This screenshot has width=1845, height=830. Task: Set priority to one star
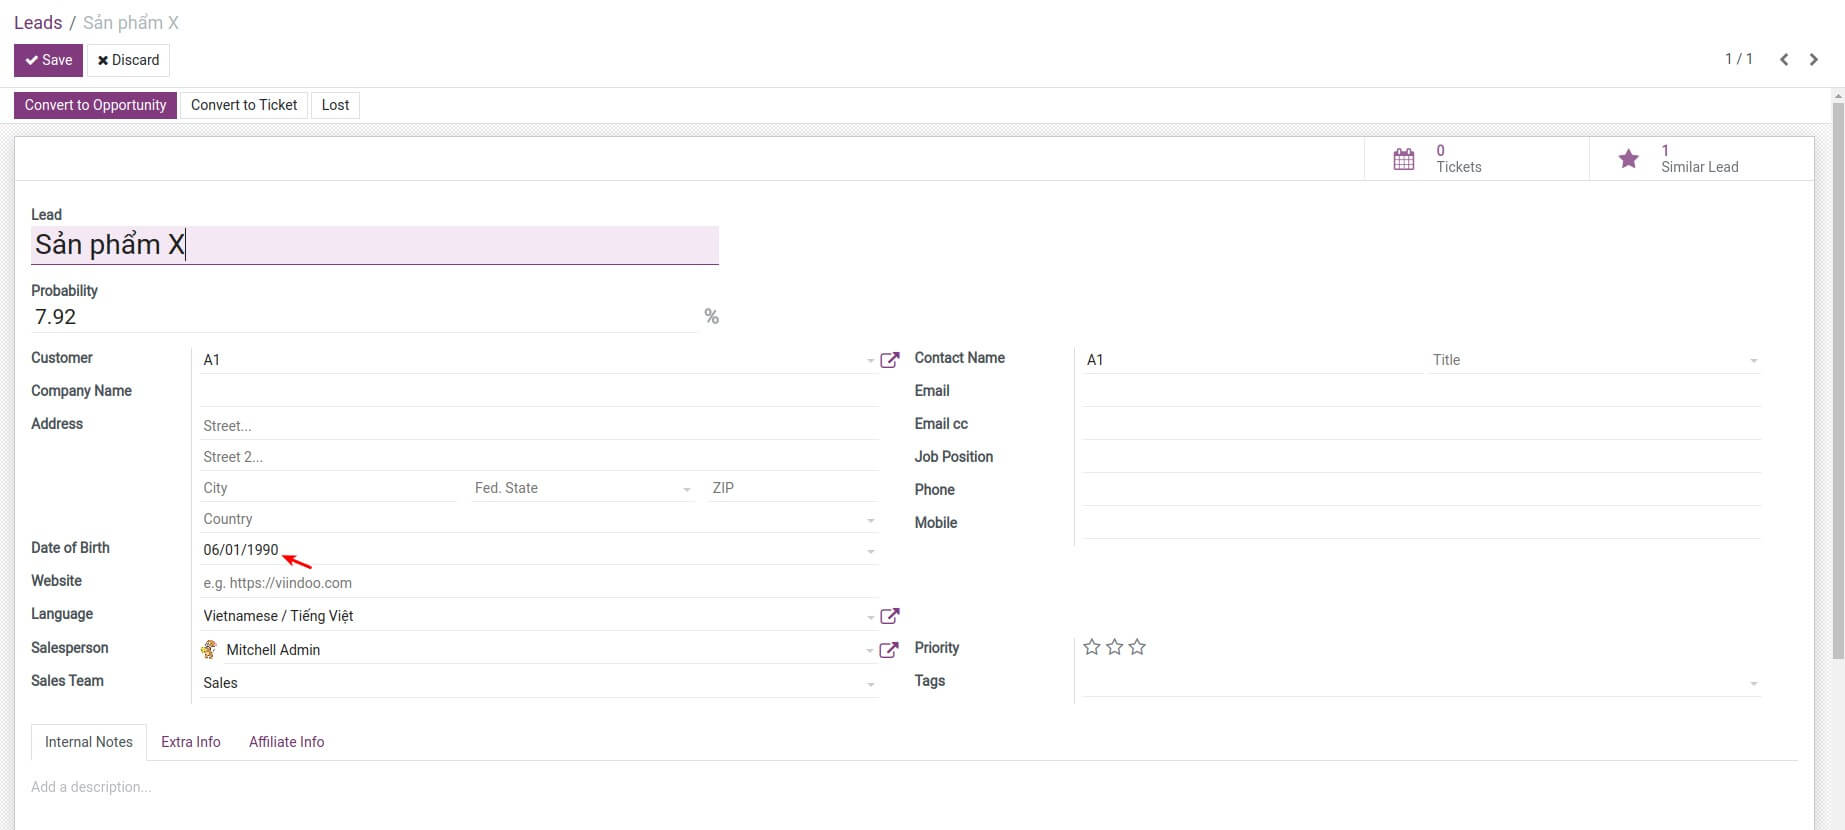1092,648
